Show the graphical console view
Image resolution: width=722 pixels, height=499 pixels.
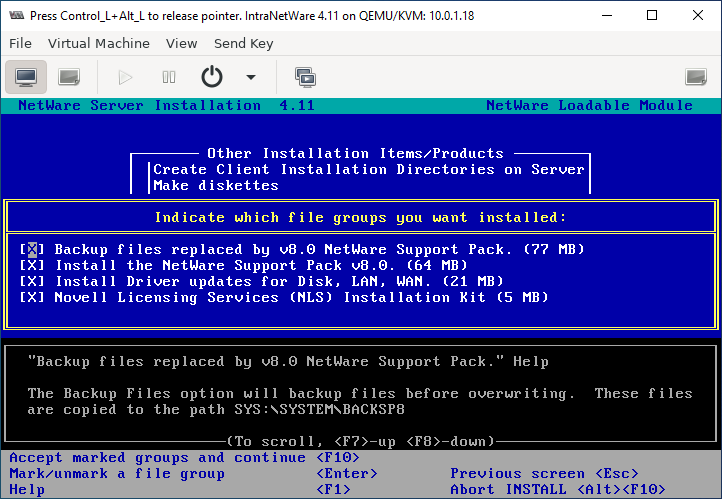pos(26,77)
